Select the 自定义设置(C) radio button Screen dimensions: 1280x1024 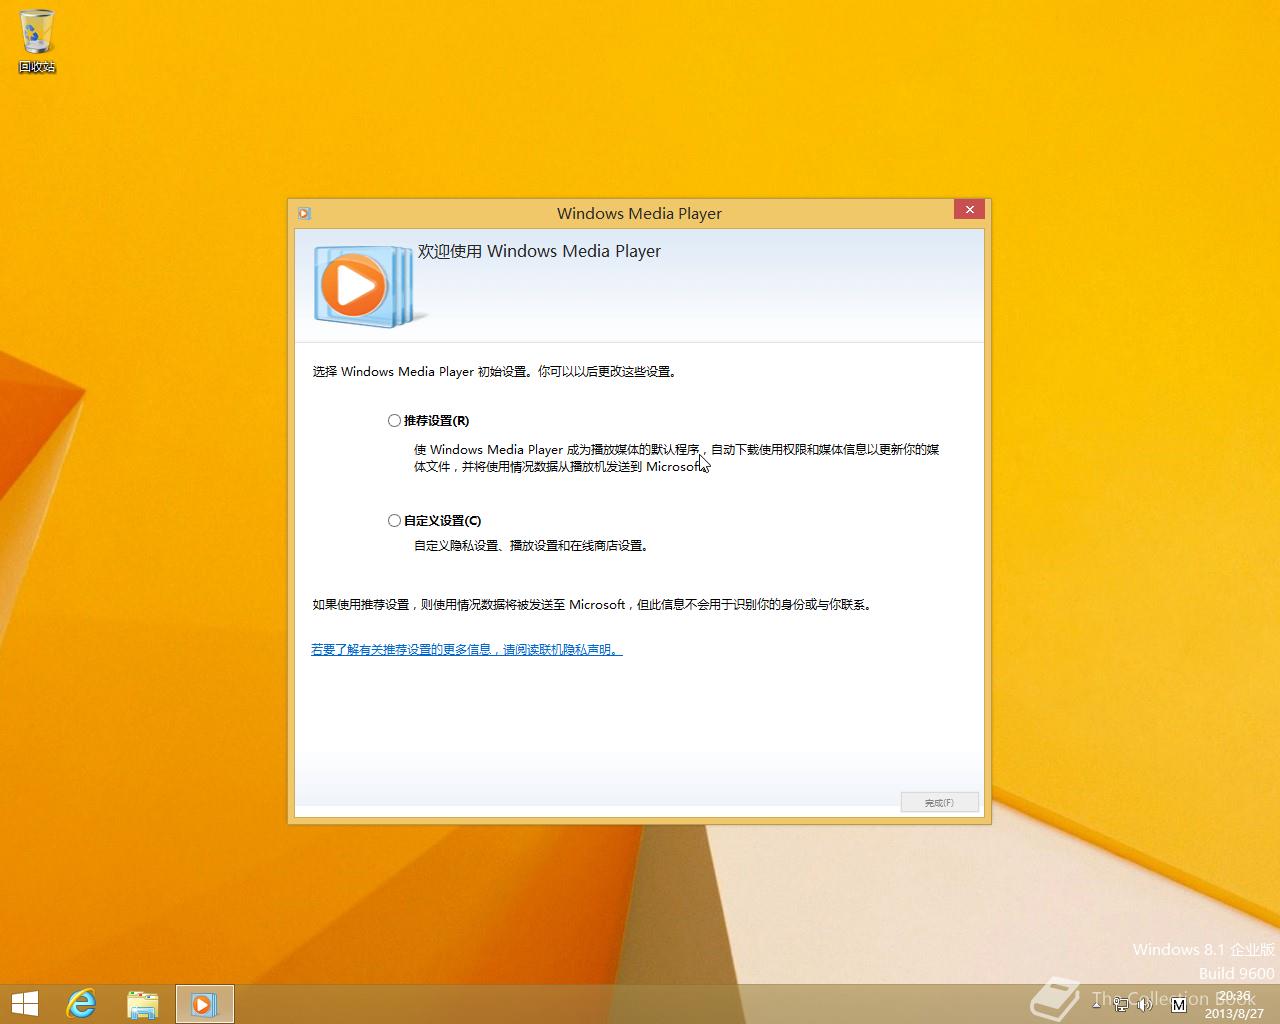pyautogui.click(x=394, y=521)
